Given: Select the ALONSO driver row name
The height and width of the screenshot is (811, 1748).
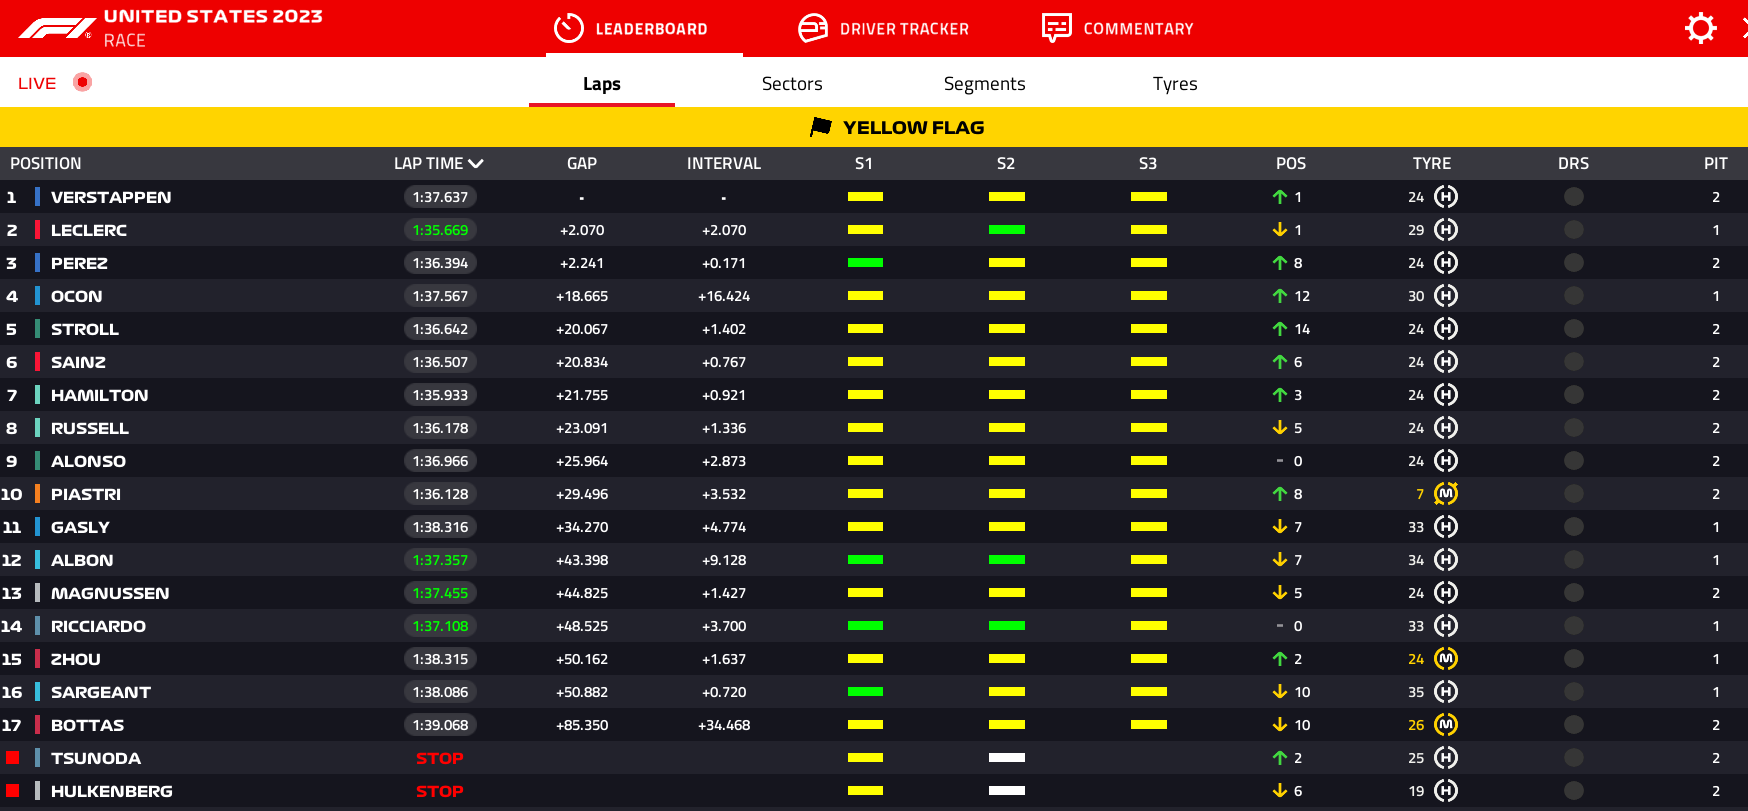Looking at the screenshot, I should (x=89, y=462).
